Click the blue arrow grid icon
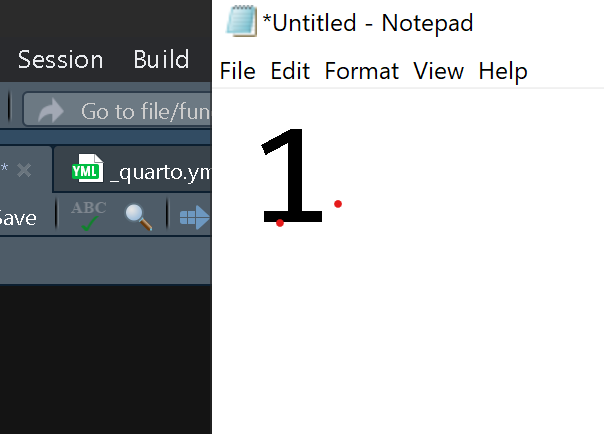This screenshot has width=604, height=434. click(x=195, y=218)
